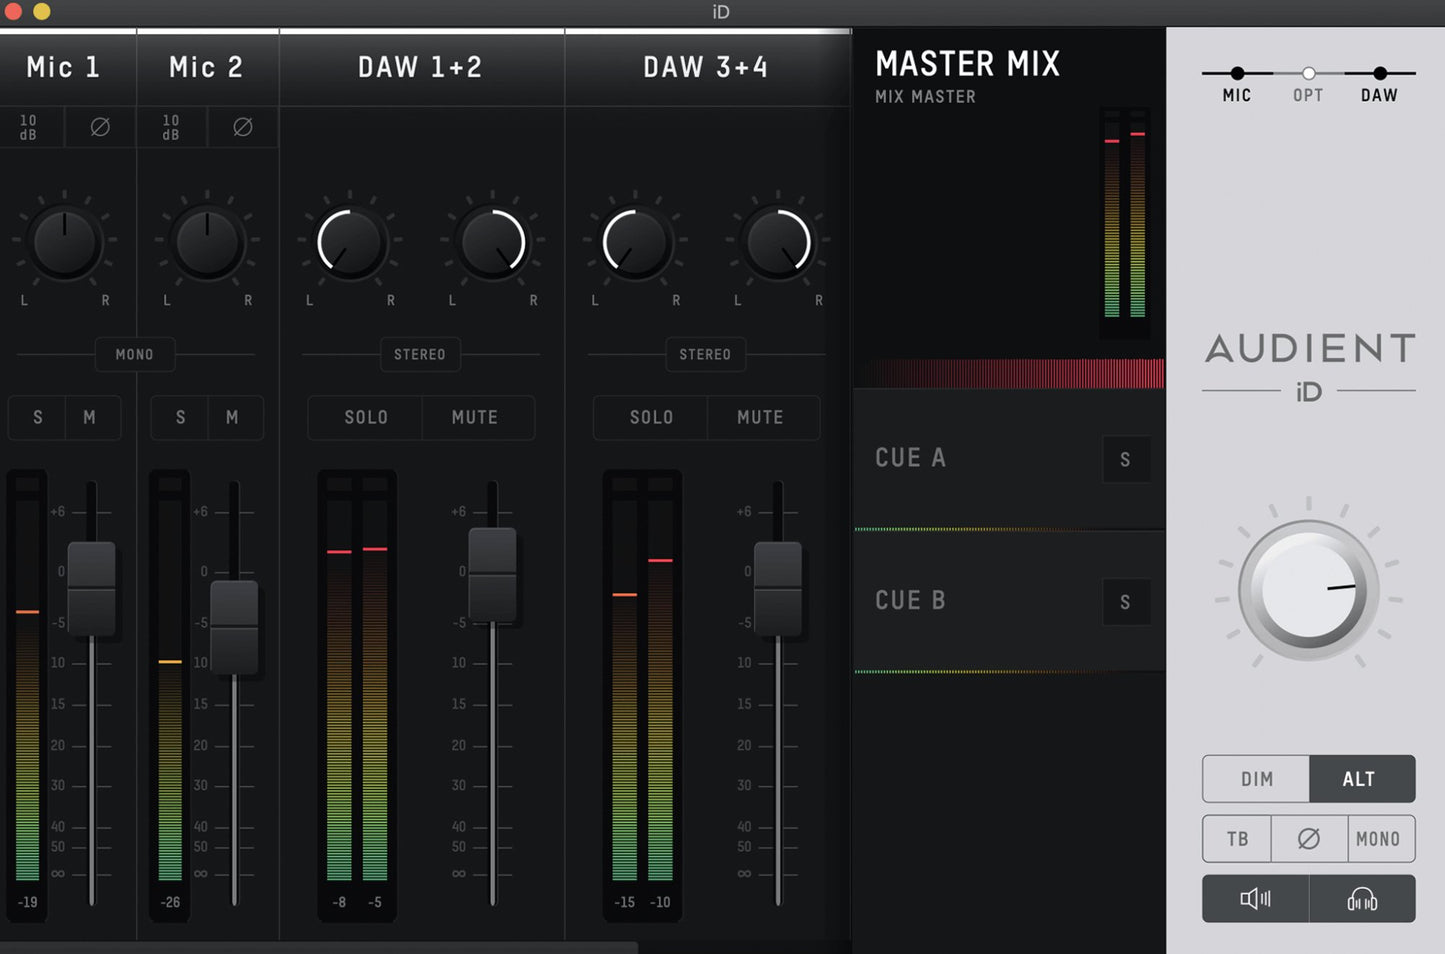This screenshot has height=954, width=1445.
Task: Engage phase invert on Mic 2
Action: (241, 127)
